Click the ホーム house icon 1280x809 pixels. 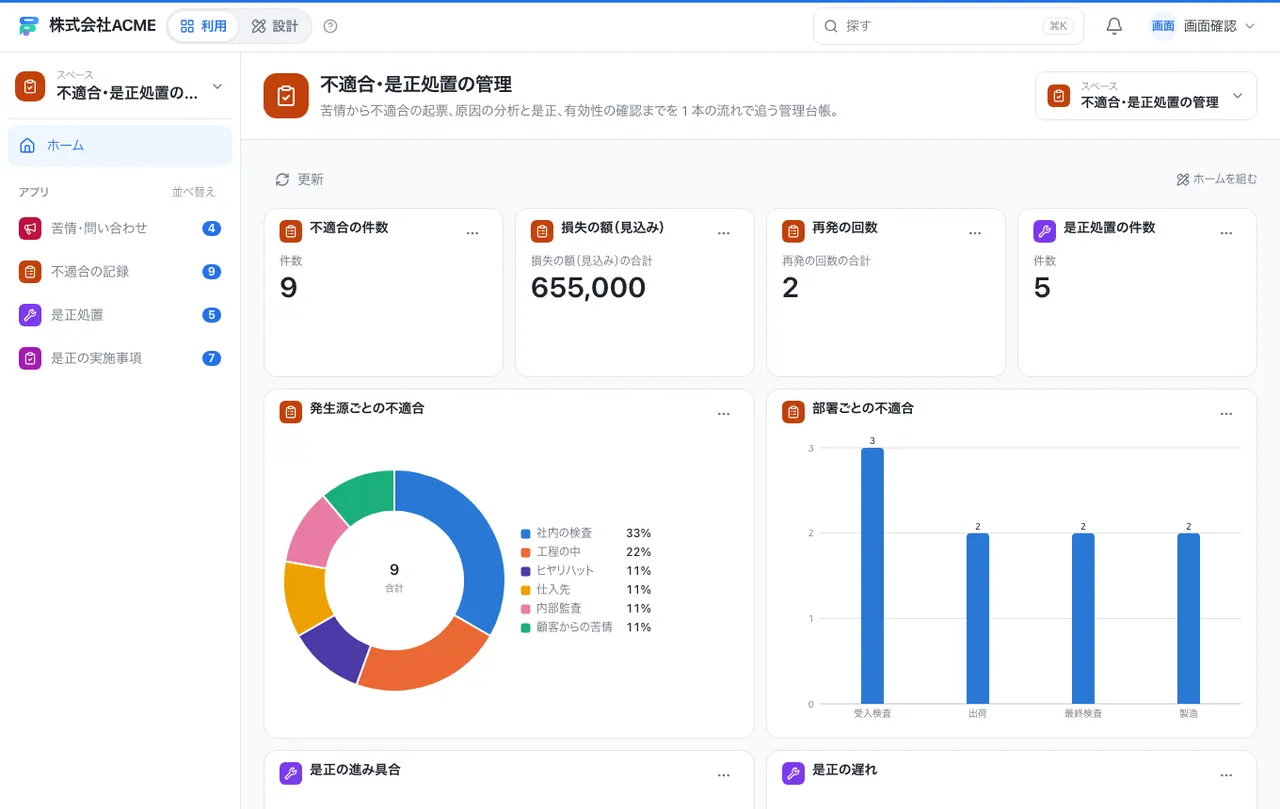[x=27, y=145]
